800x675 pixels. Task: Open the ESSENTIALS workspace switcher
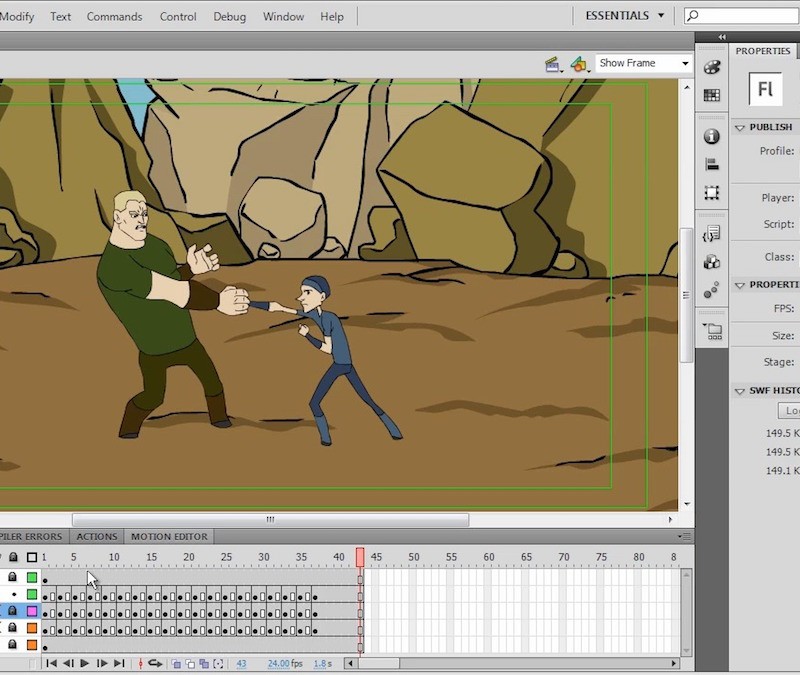618,16
